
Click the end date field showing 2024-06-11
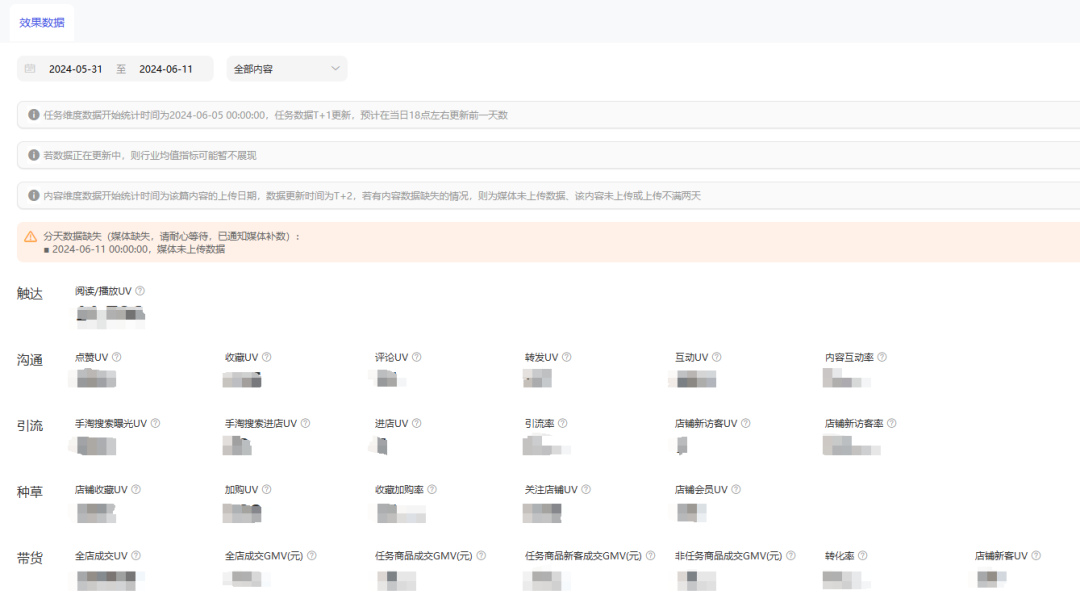click(167, 68)
